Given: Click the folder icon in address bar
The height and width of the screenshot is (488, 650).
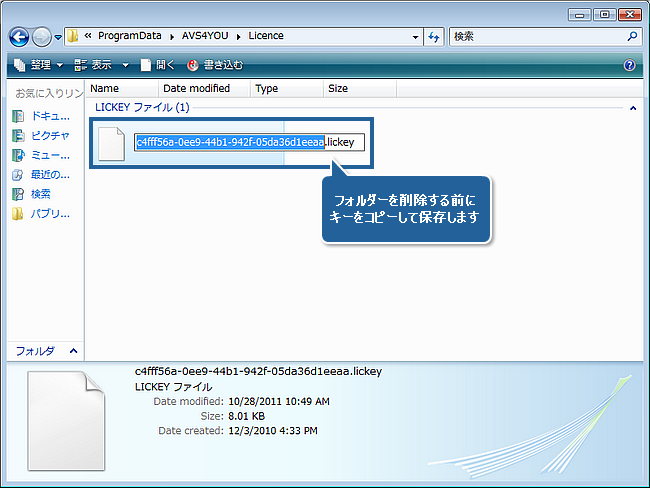Looking at the screenshot, I should click(x=73, y=36).
